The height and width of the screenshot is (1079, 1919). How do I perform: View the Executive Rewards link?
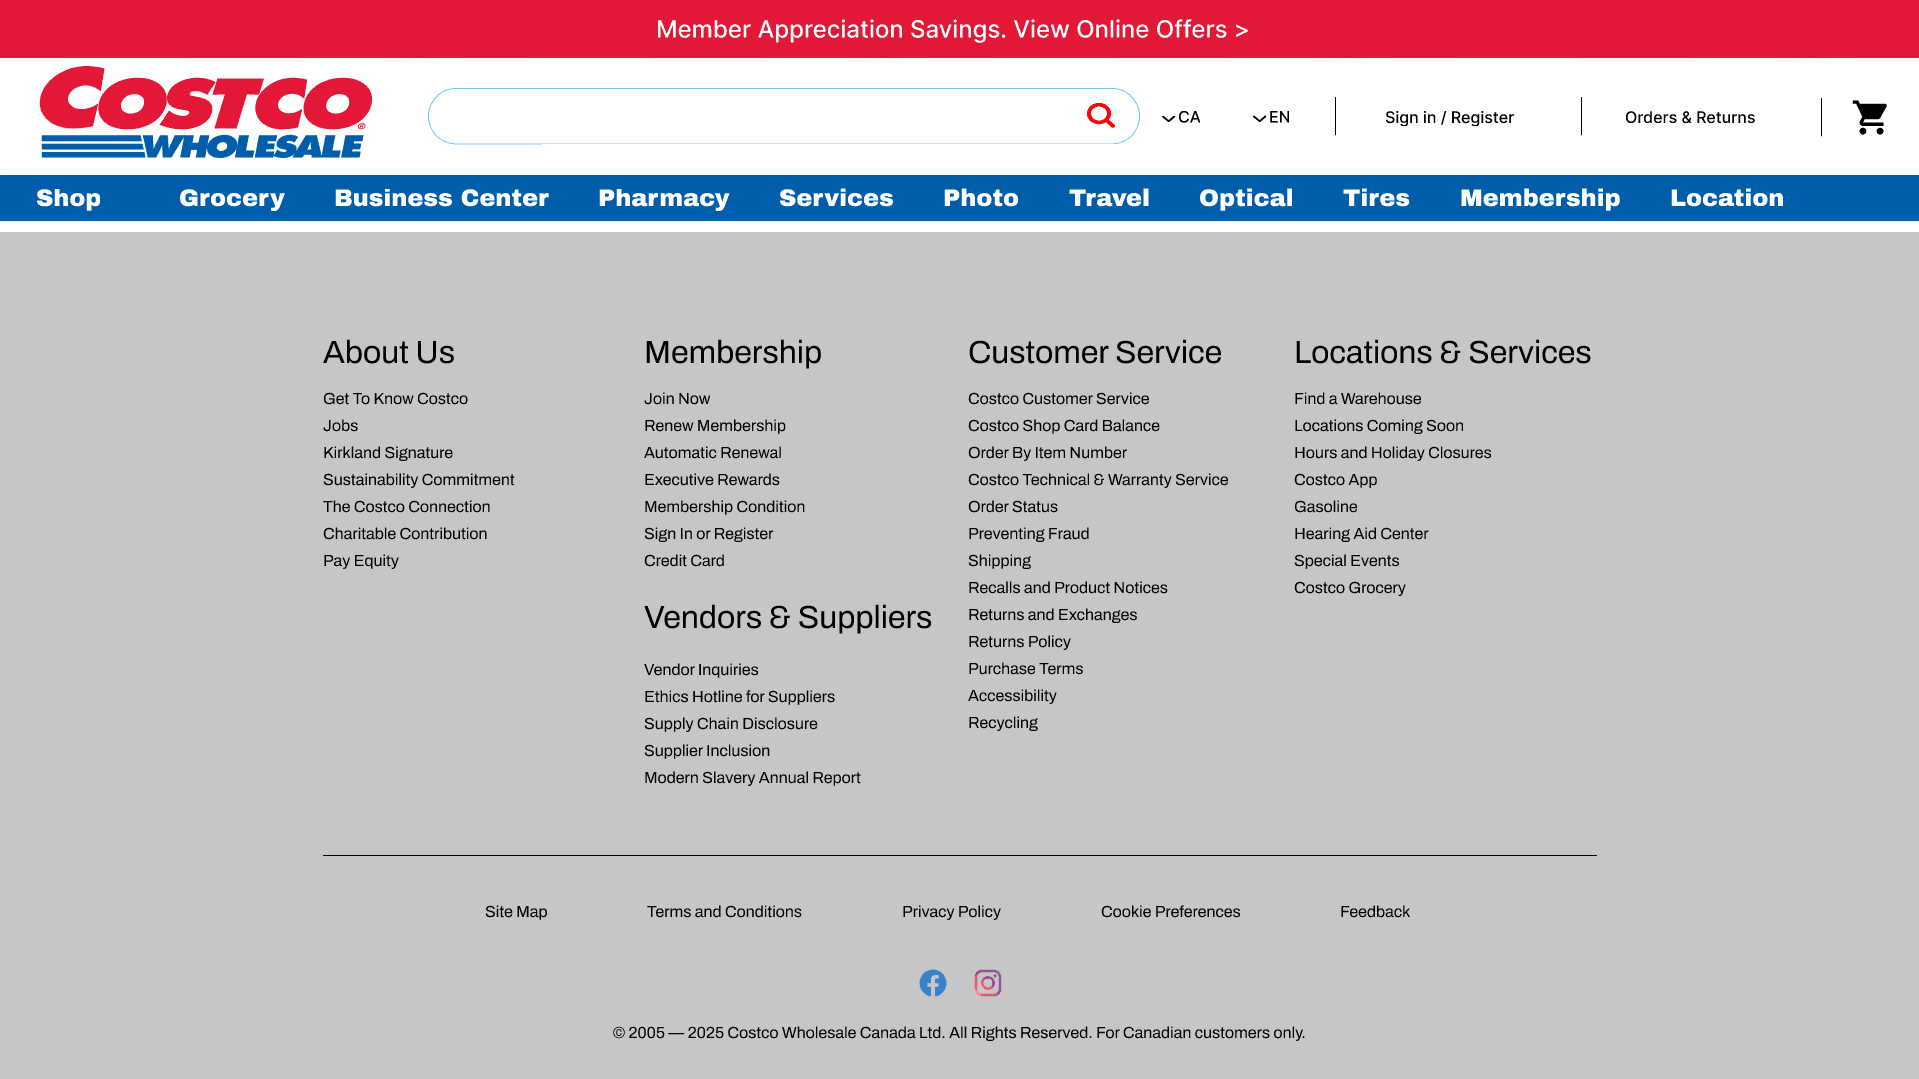click(x=712, y=479)
